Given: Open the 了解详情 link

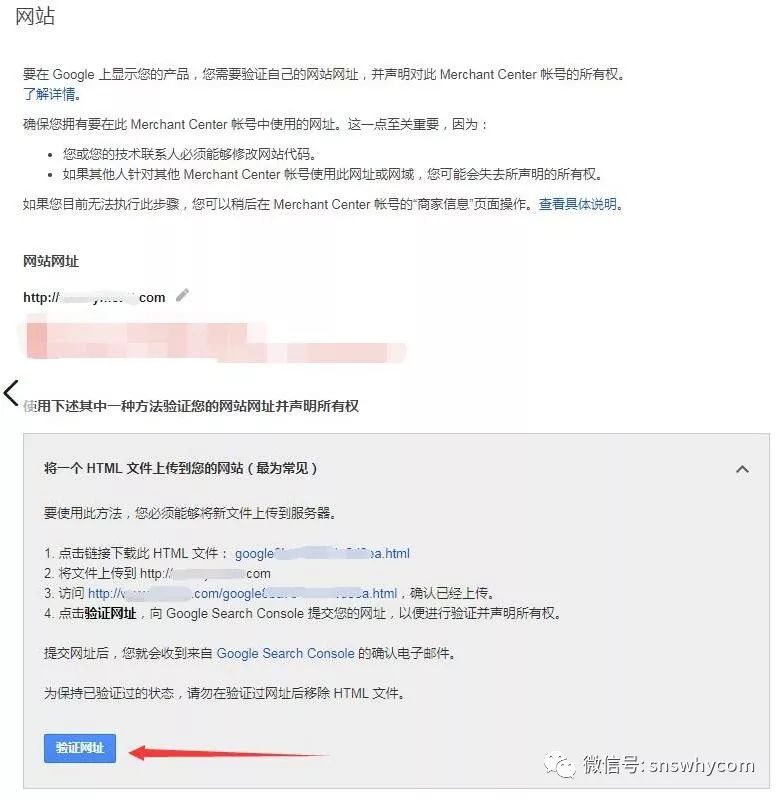Looking at the screenshot, I should click(50, 94).
